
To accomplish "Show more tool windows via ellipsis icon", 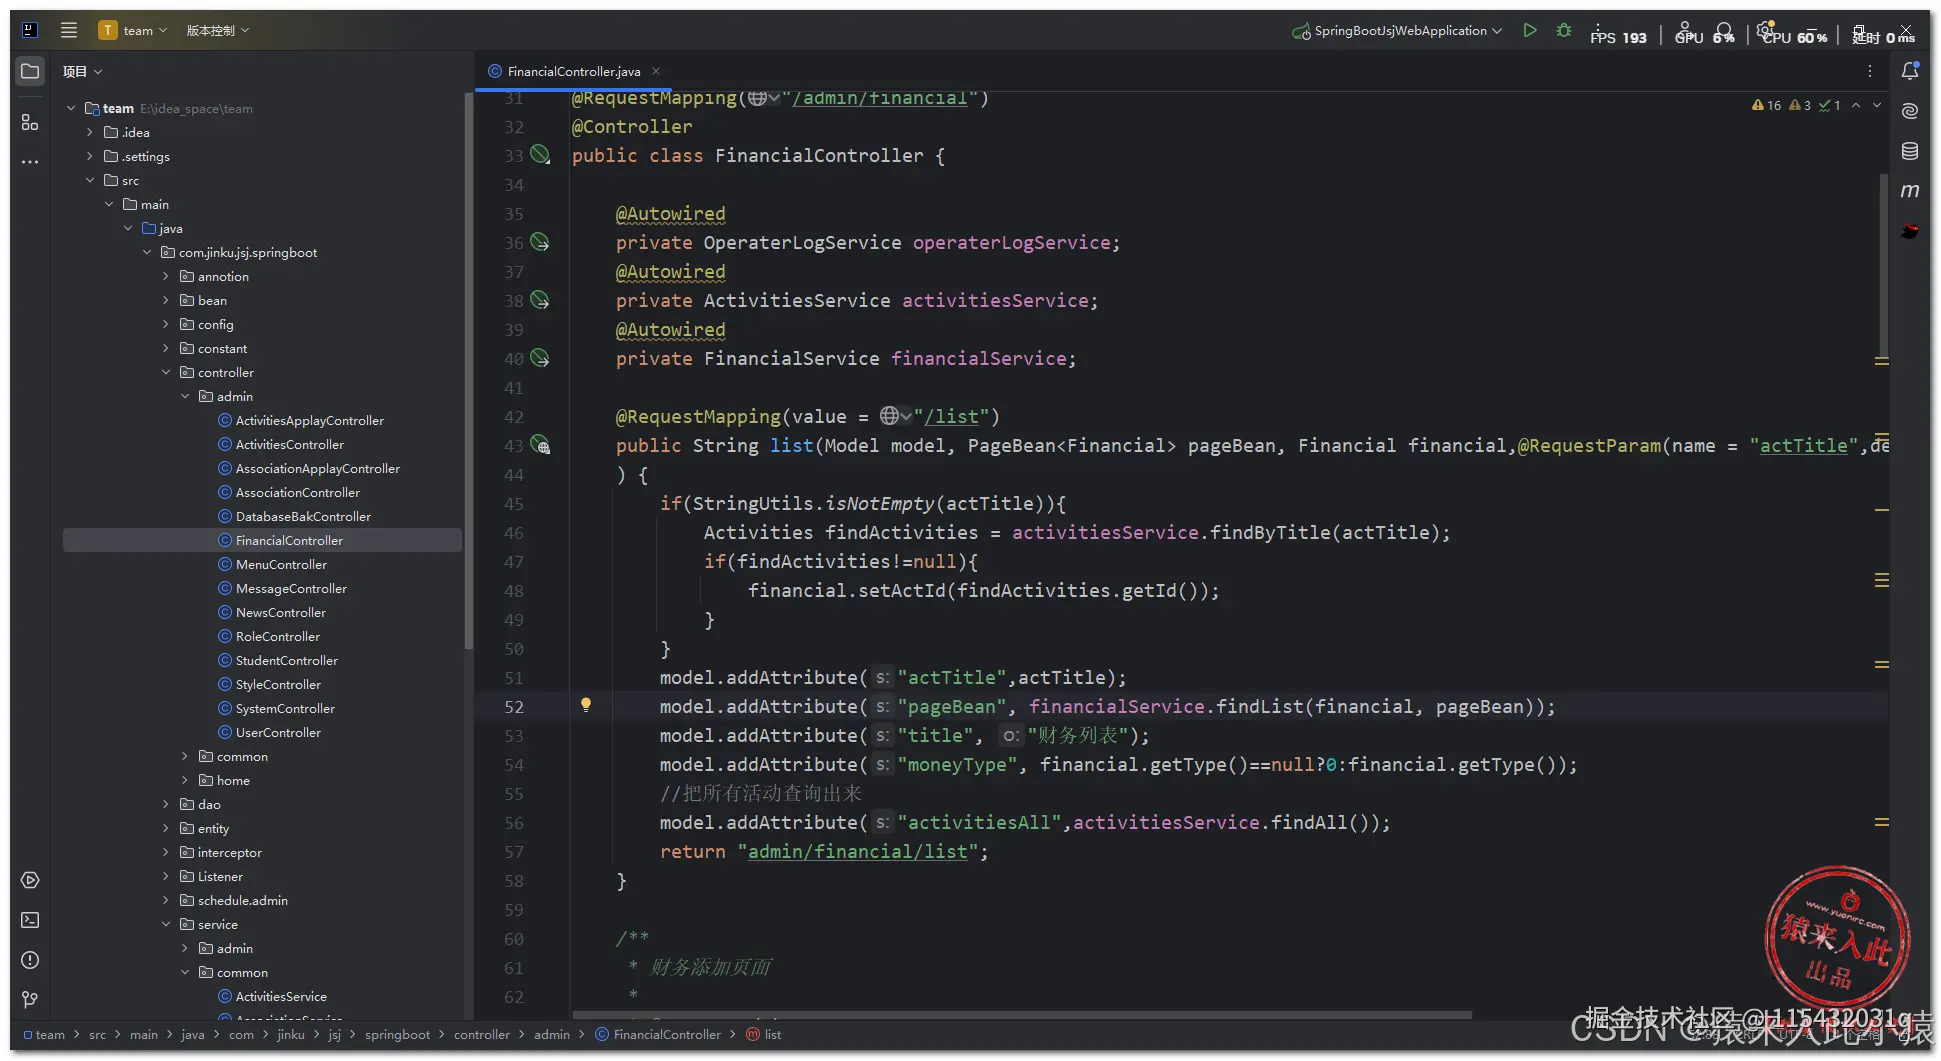I will pos(30,161).
